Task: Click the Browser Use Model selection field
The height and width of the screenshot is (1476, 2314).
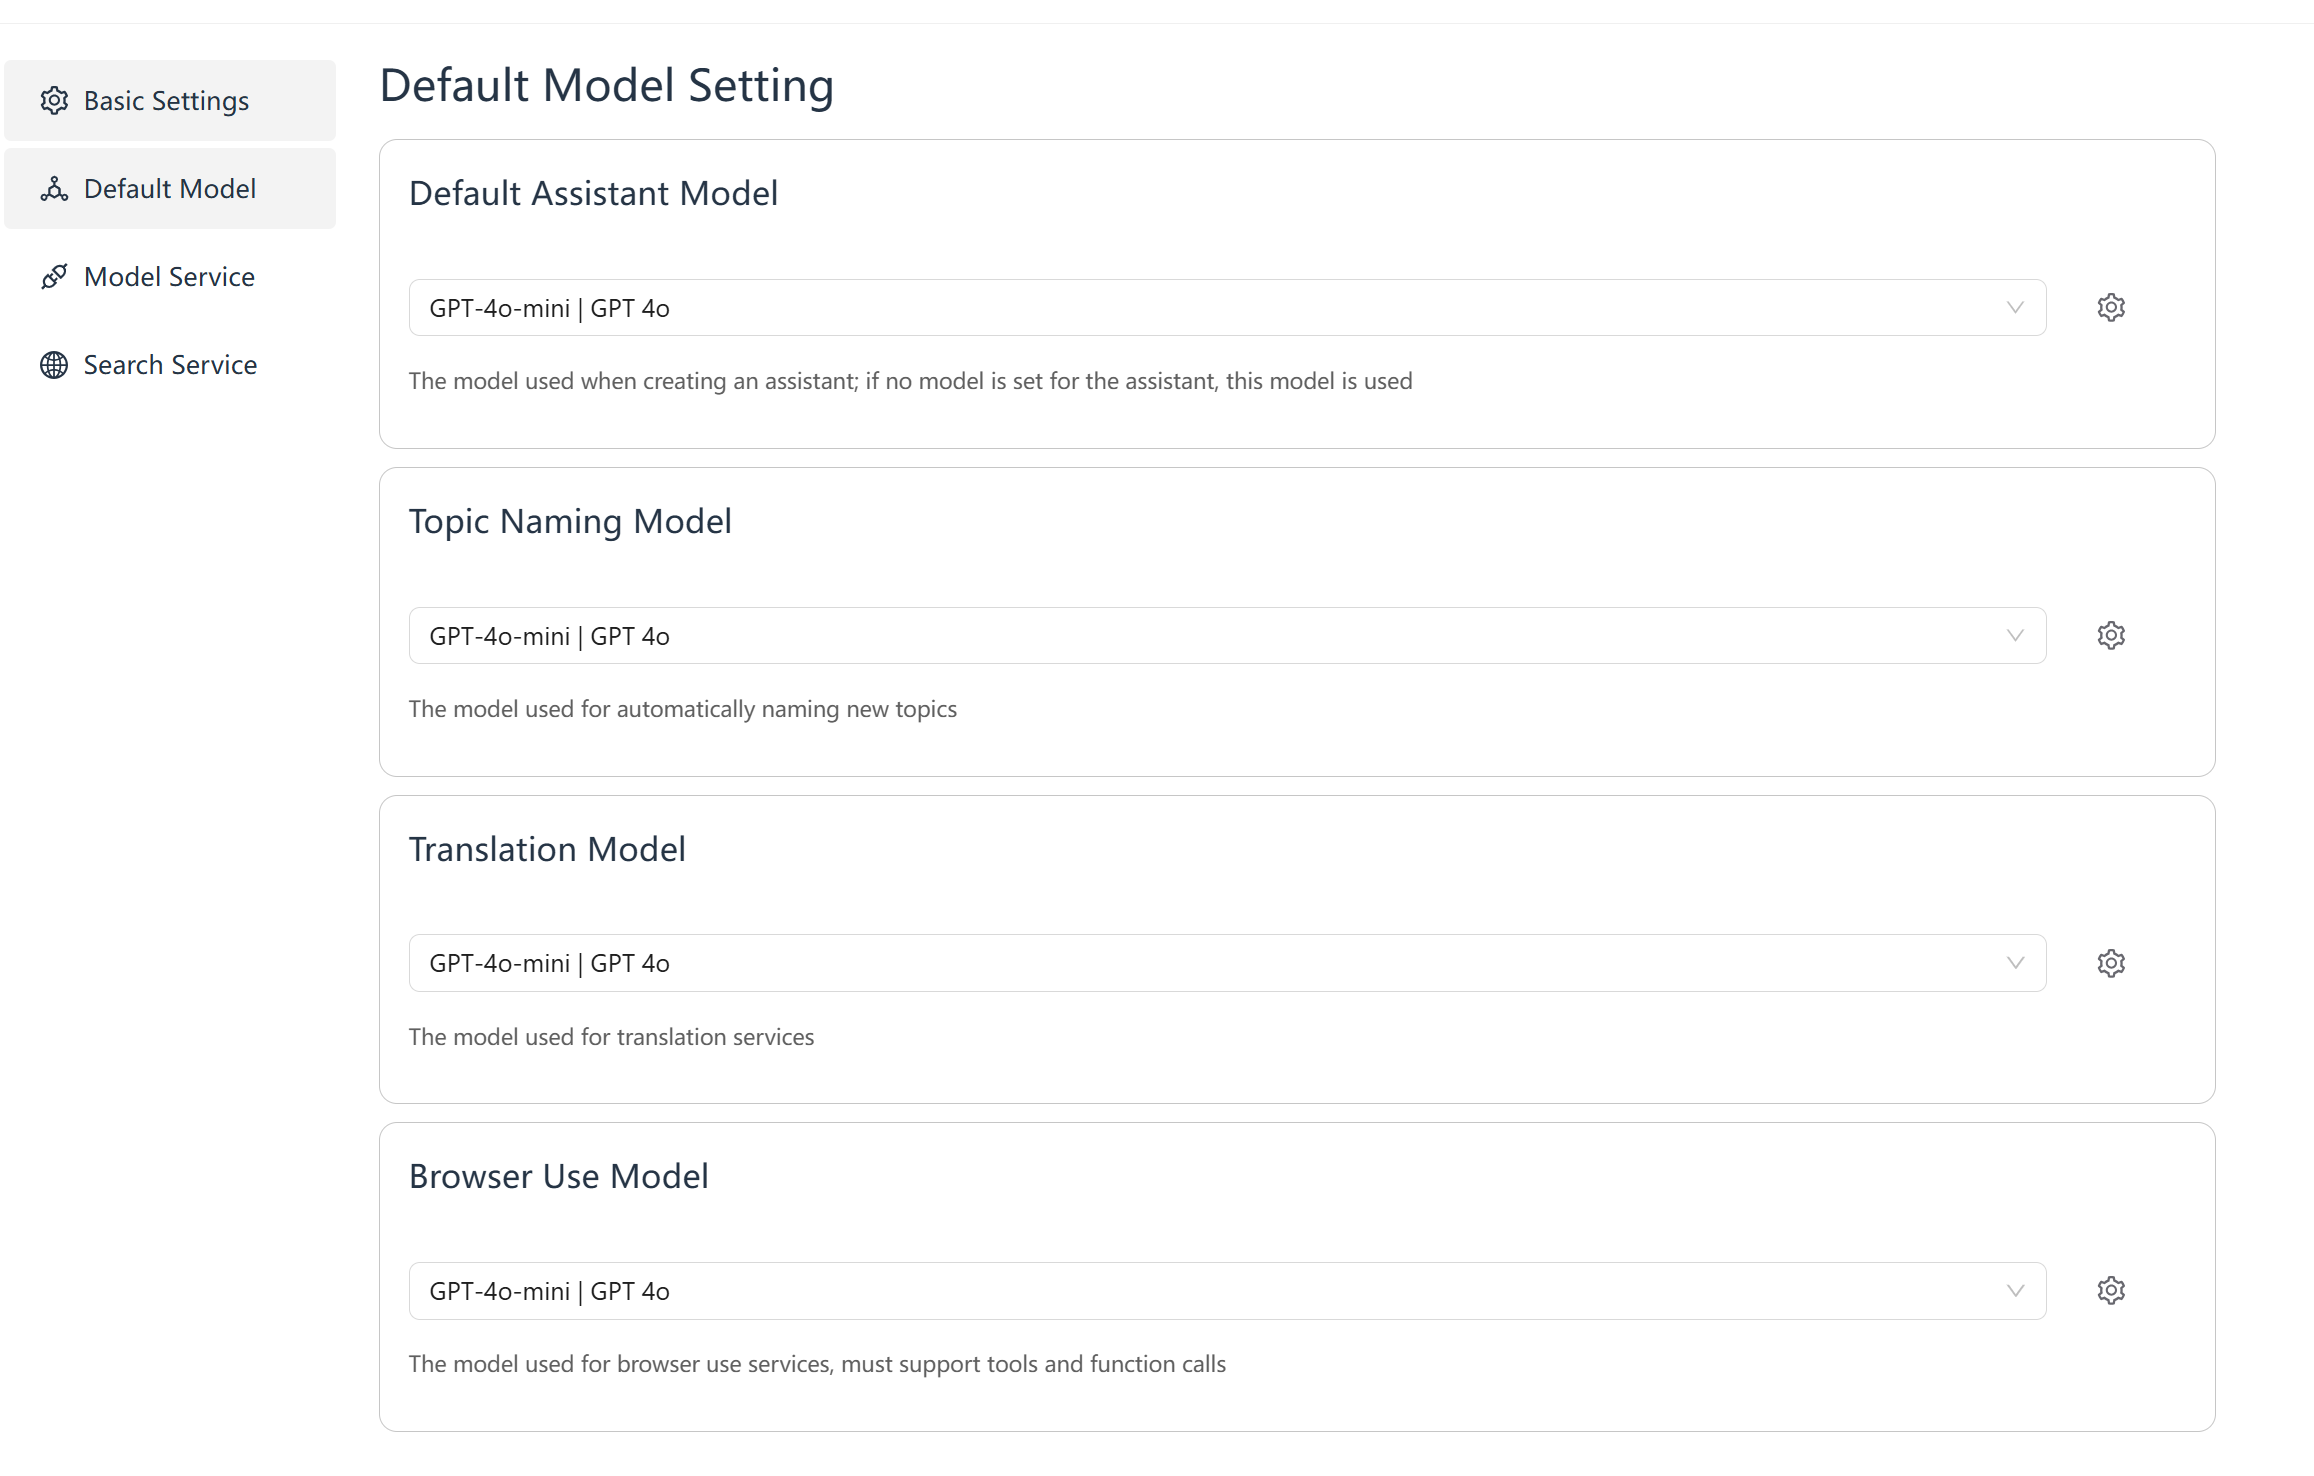Action: click(x=1227, y=1291)
